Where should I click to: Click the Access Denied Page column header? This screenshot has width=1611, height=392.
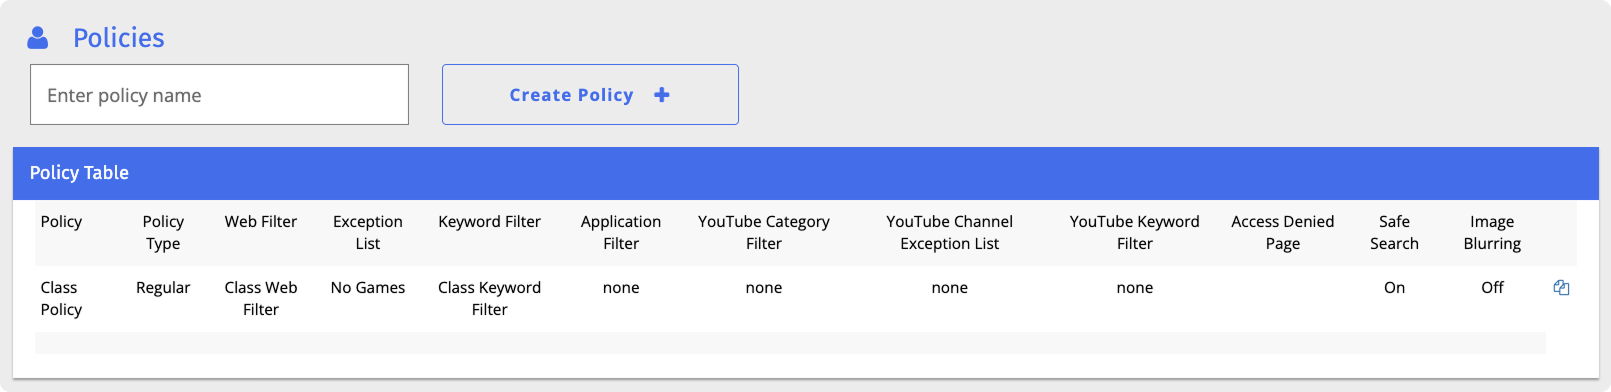point(1283,233)
